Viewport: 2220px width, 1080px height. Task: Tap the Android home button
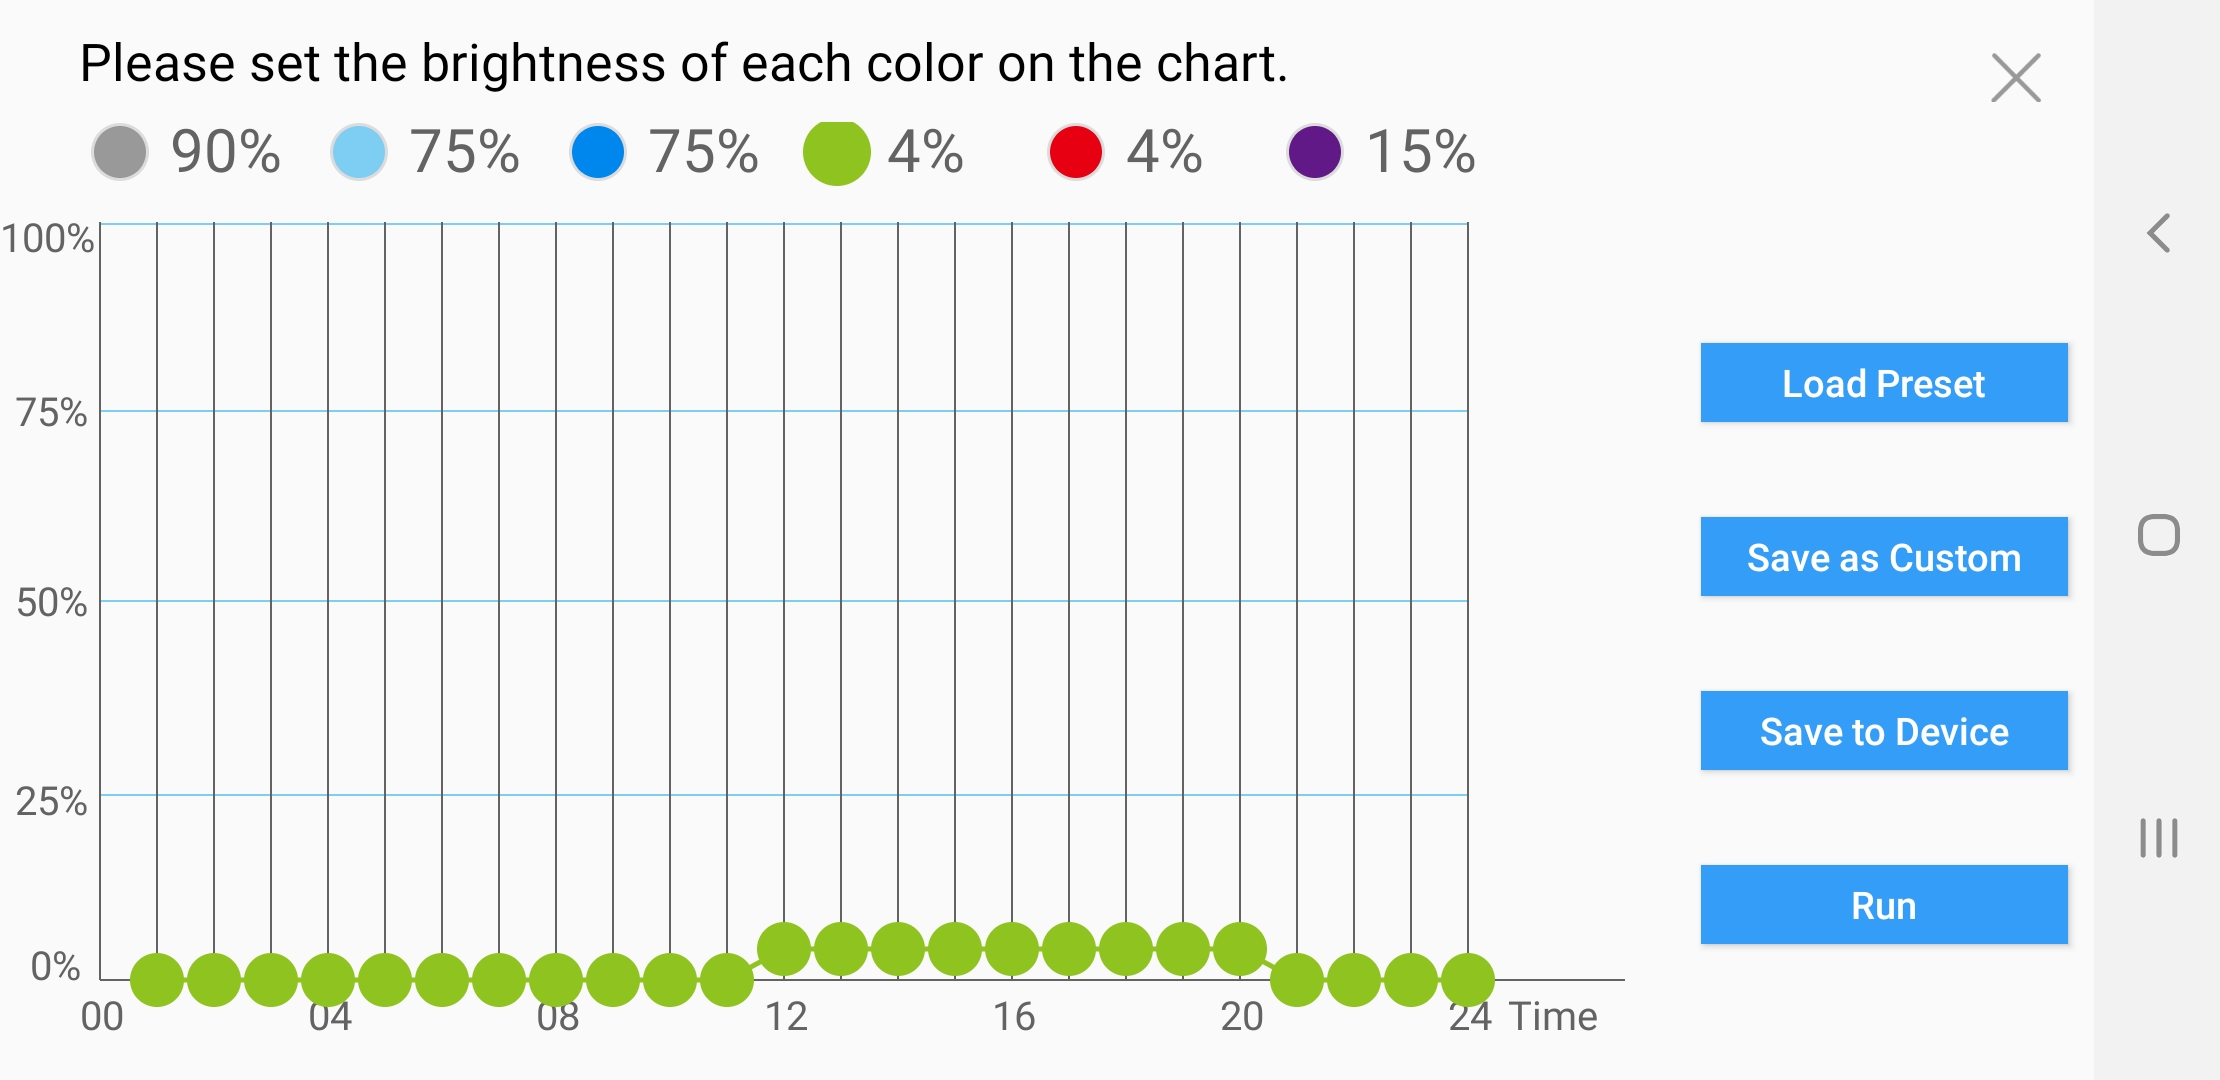click(x=2159, y=535)
